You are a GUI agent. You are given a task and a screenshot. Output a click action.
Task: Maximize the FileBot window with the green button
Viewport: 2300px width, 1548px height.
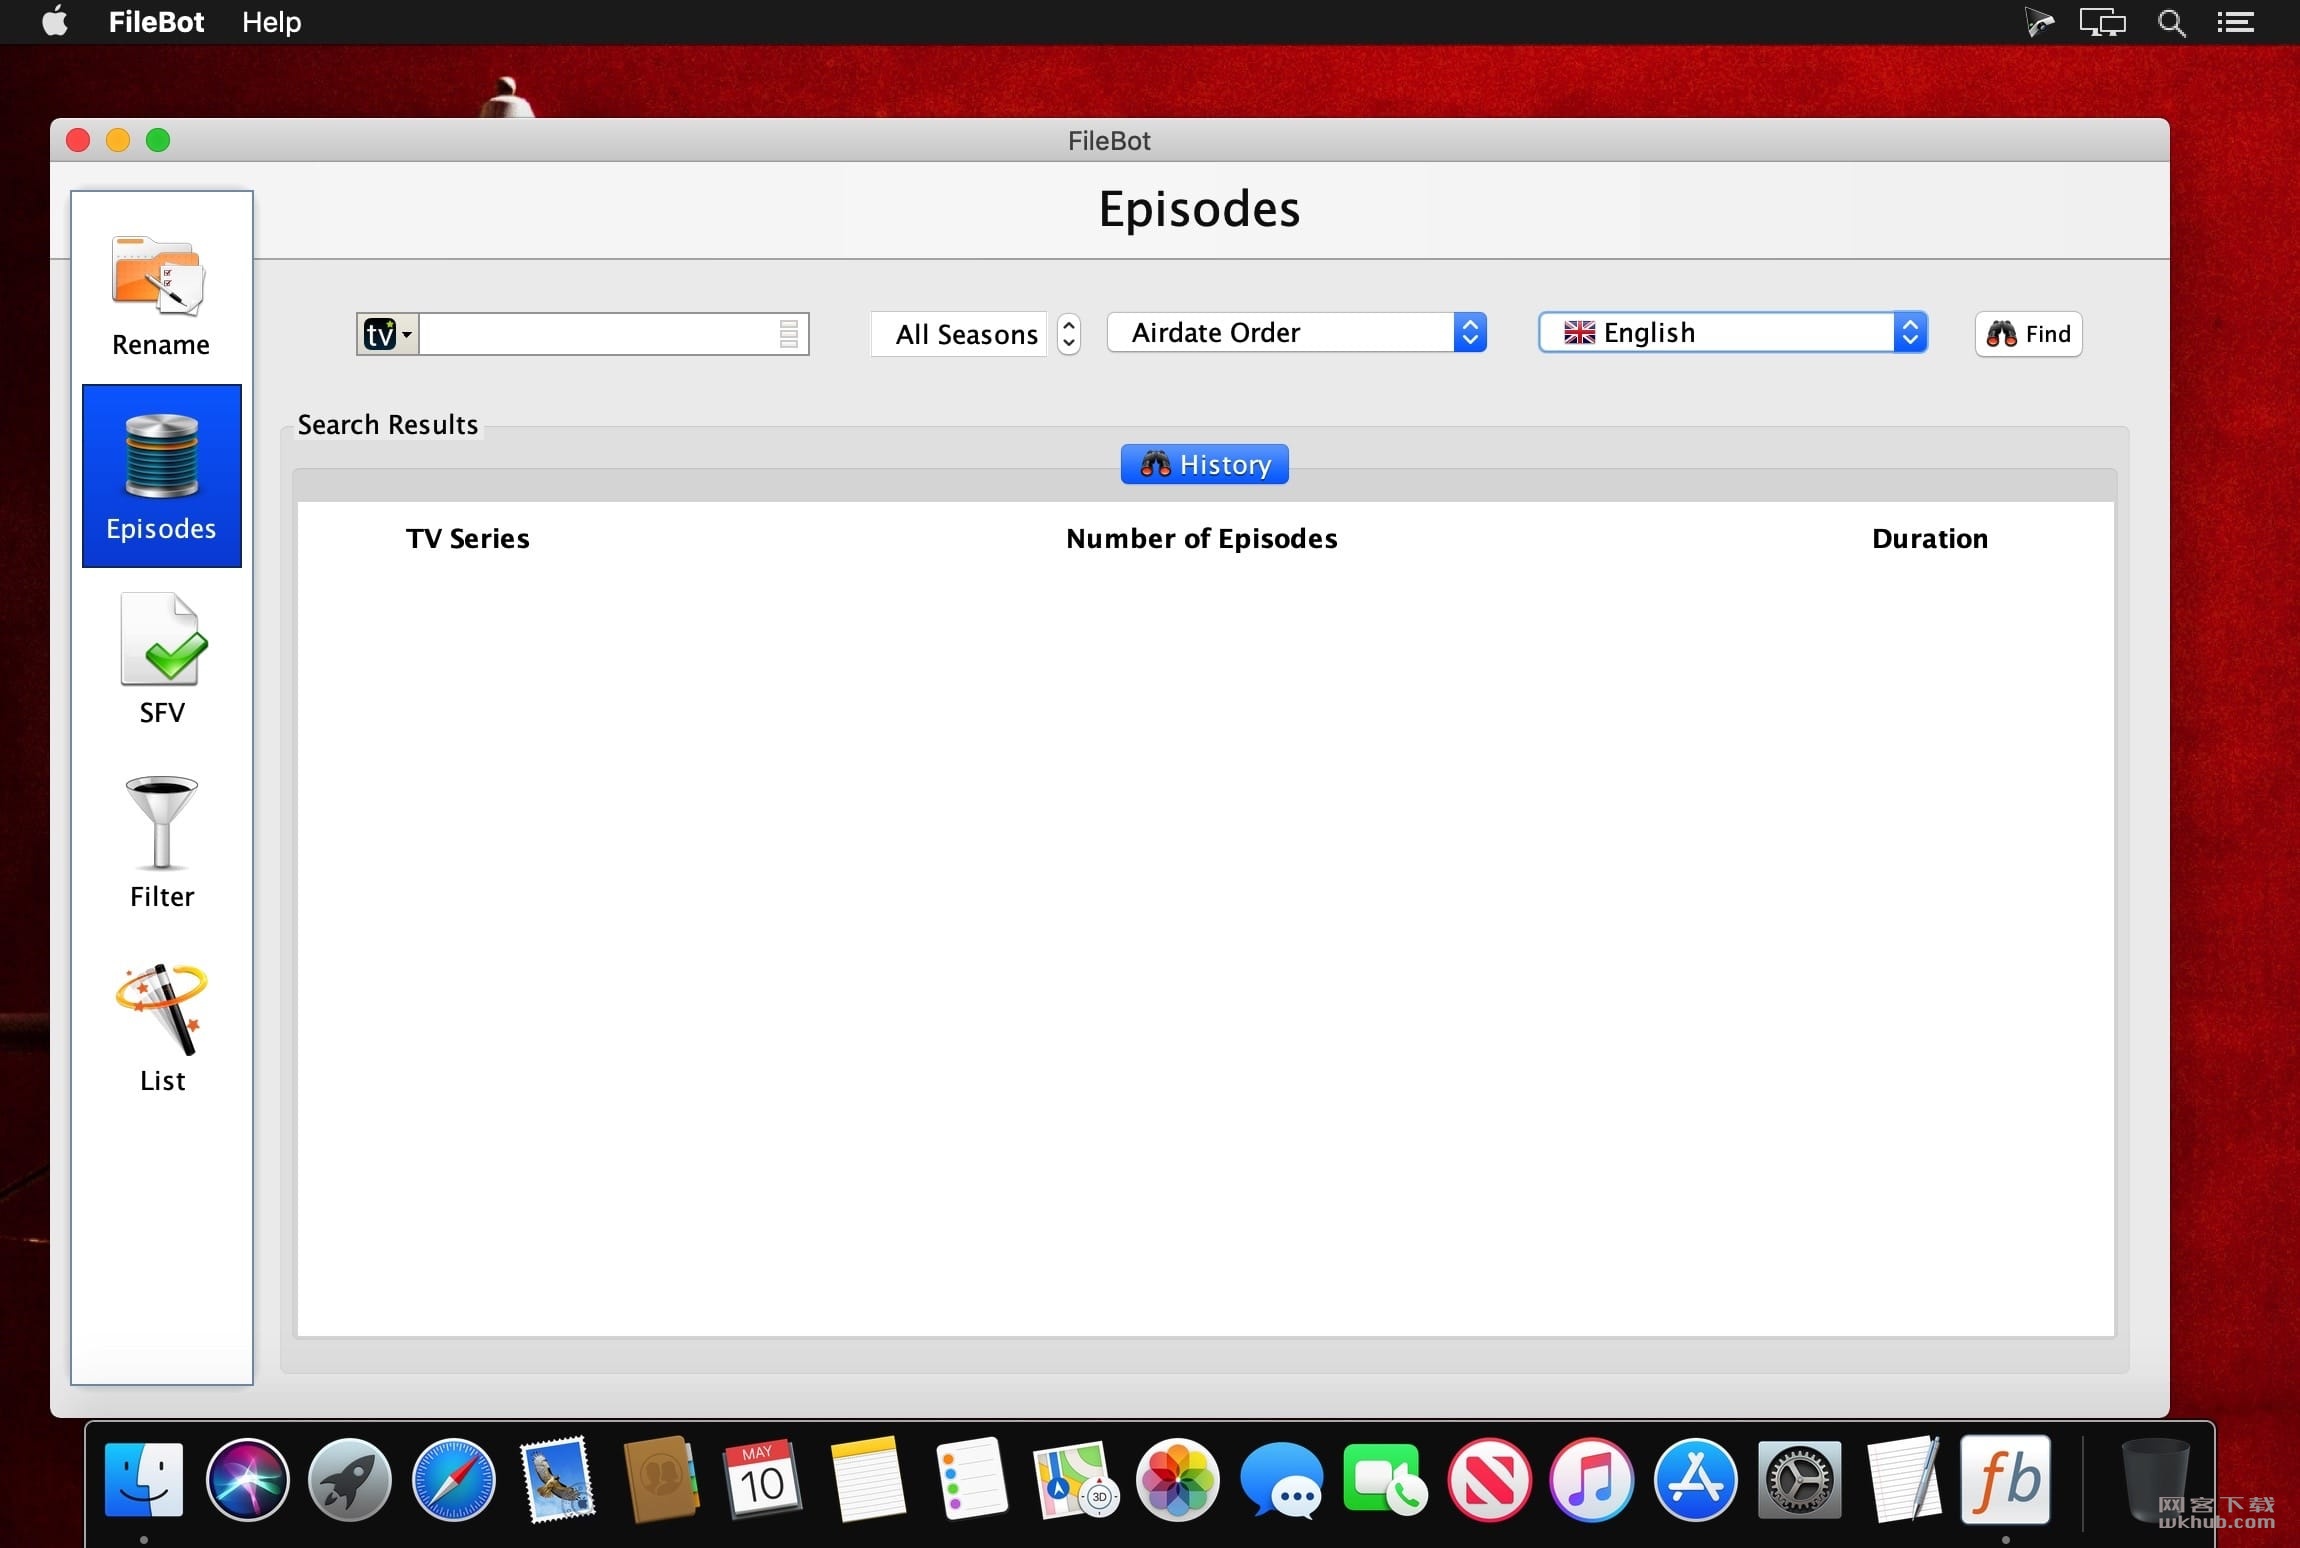[x=158, y=140]
